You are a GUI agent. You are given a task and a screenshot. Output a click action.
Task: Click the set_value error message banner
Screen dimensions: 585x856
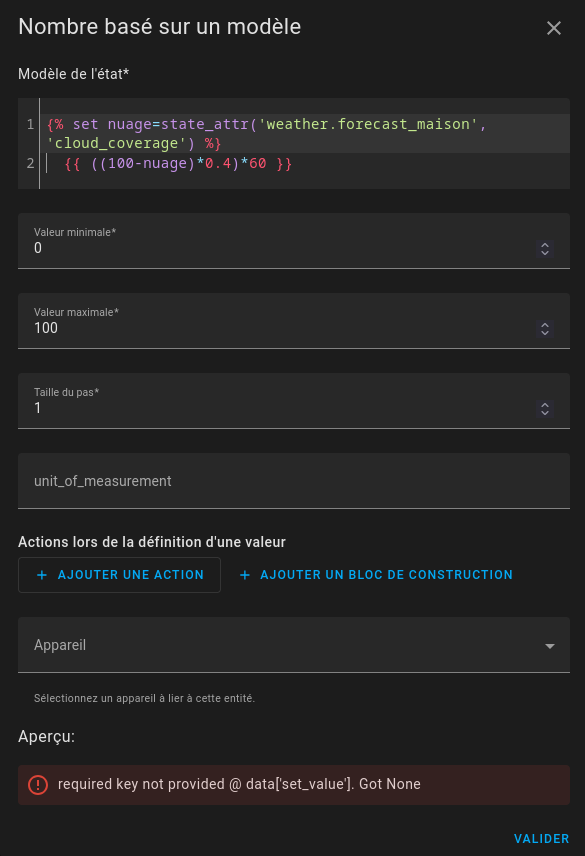tap(294, 784)
